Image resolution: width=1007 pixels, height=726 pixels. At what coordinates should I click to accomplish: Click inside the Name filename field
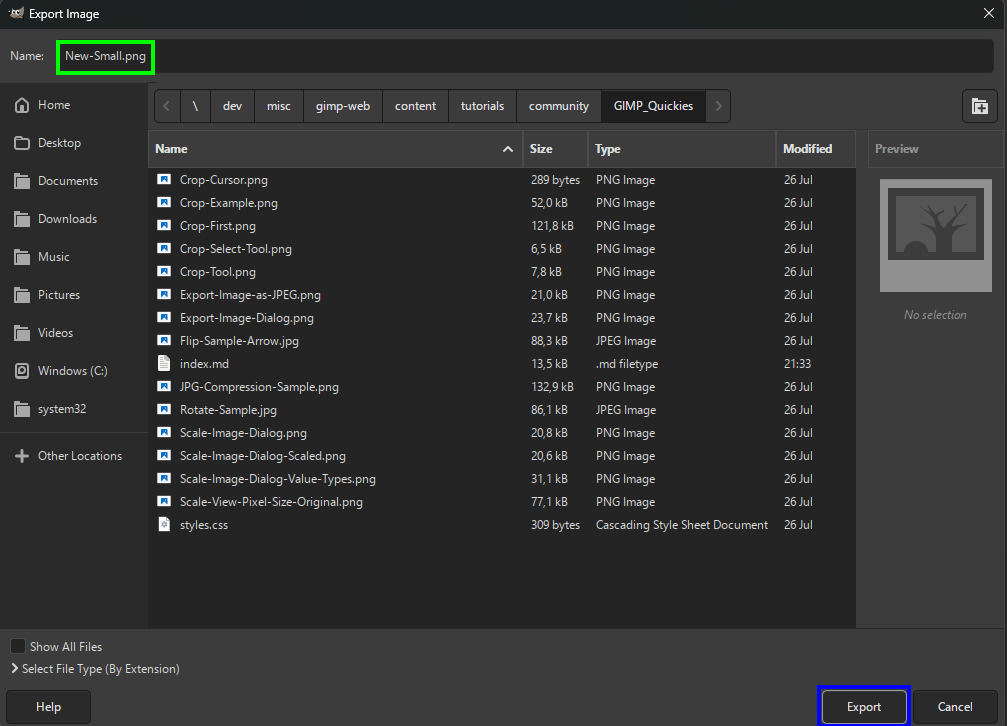coord(105,56)
